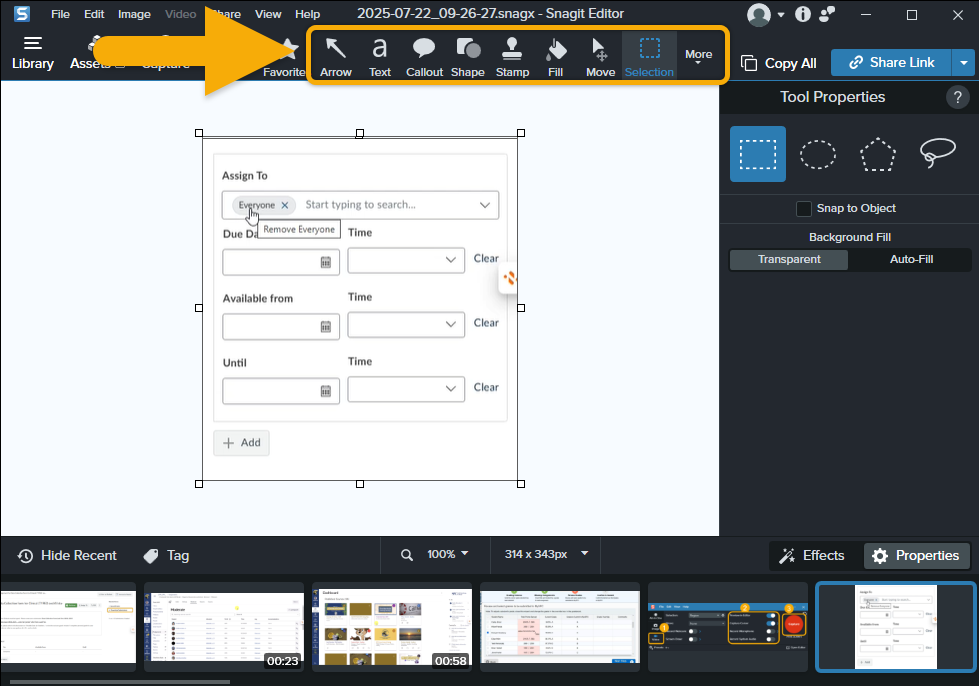The width and height of the screenshot is (979, 686).
Task: Choose the polygon selection shape
Action: 878,154
